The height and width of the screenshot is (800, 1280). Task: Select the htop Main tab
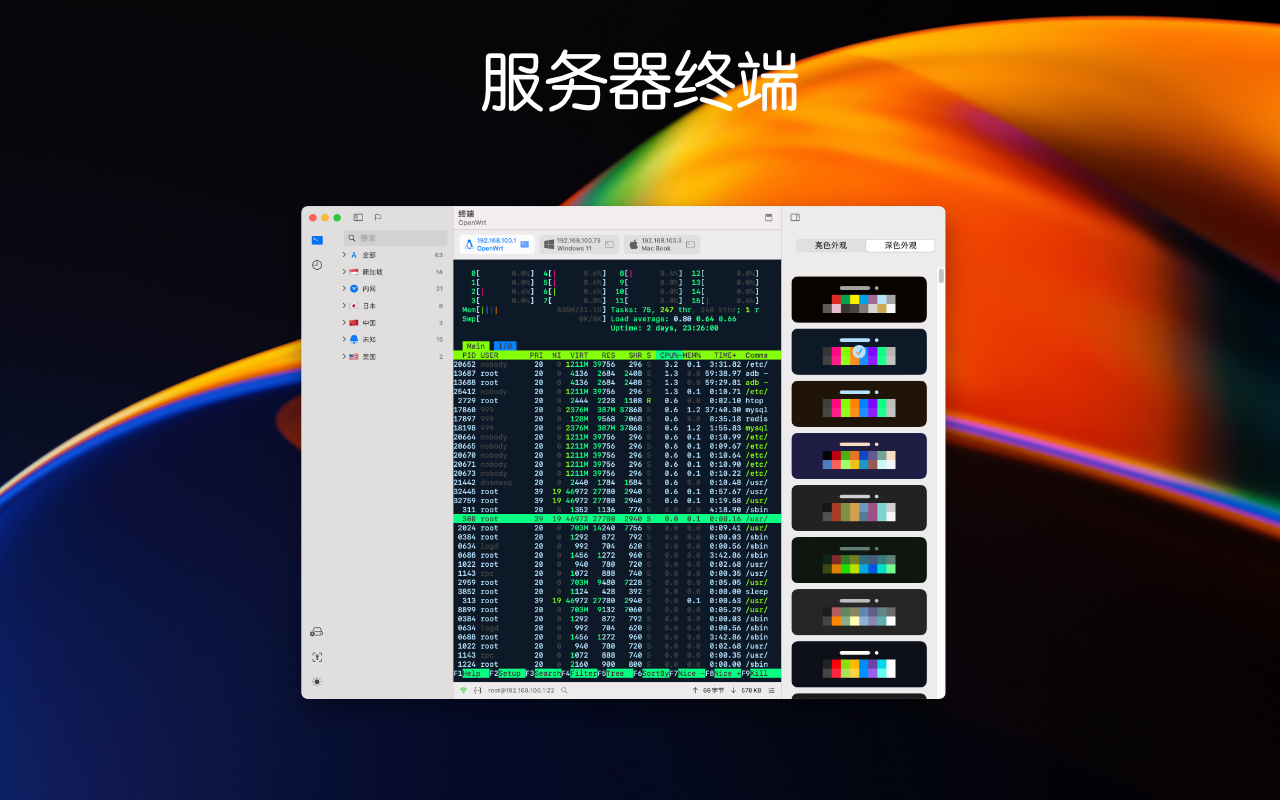click(x=475, y=346)
